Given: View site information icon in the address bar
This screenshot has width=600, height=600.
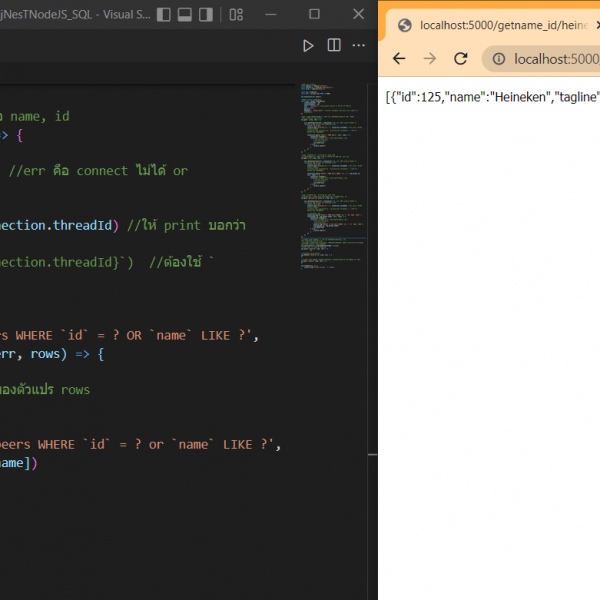Looking at the screenshot, I should 499,59.
